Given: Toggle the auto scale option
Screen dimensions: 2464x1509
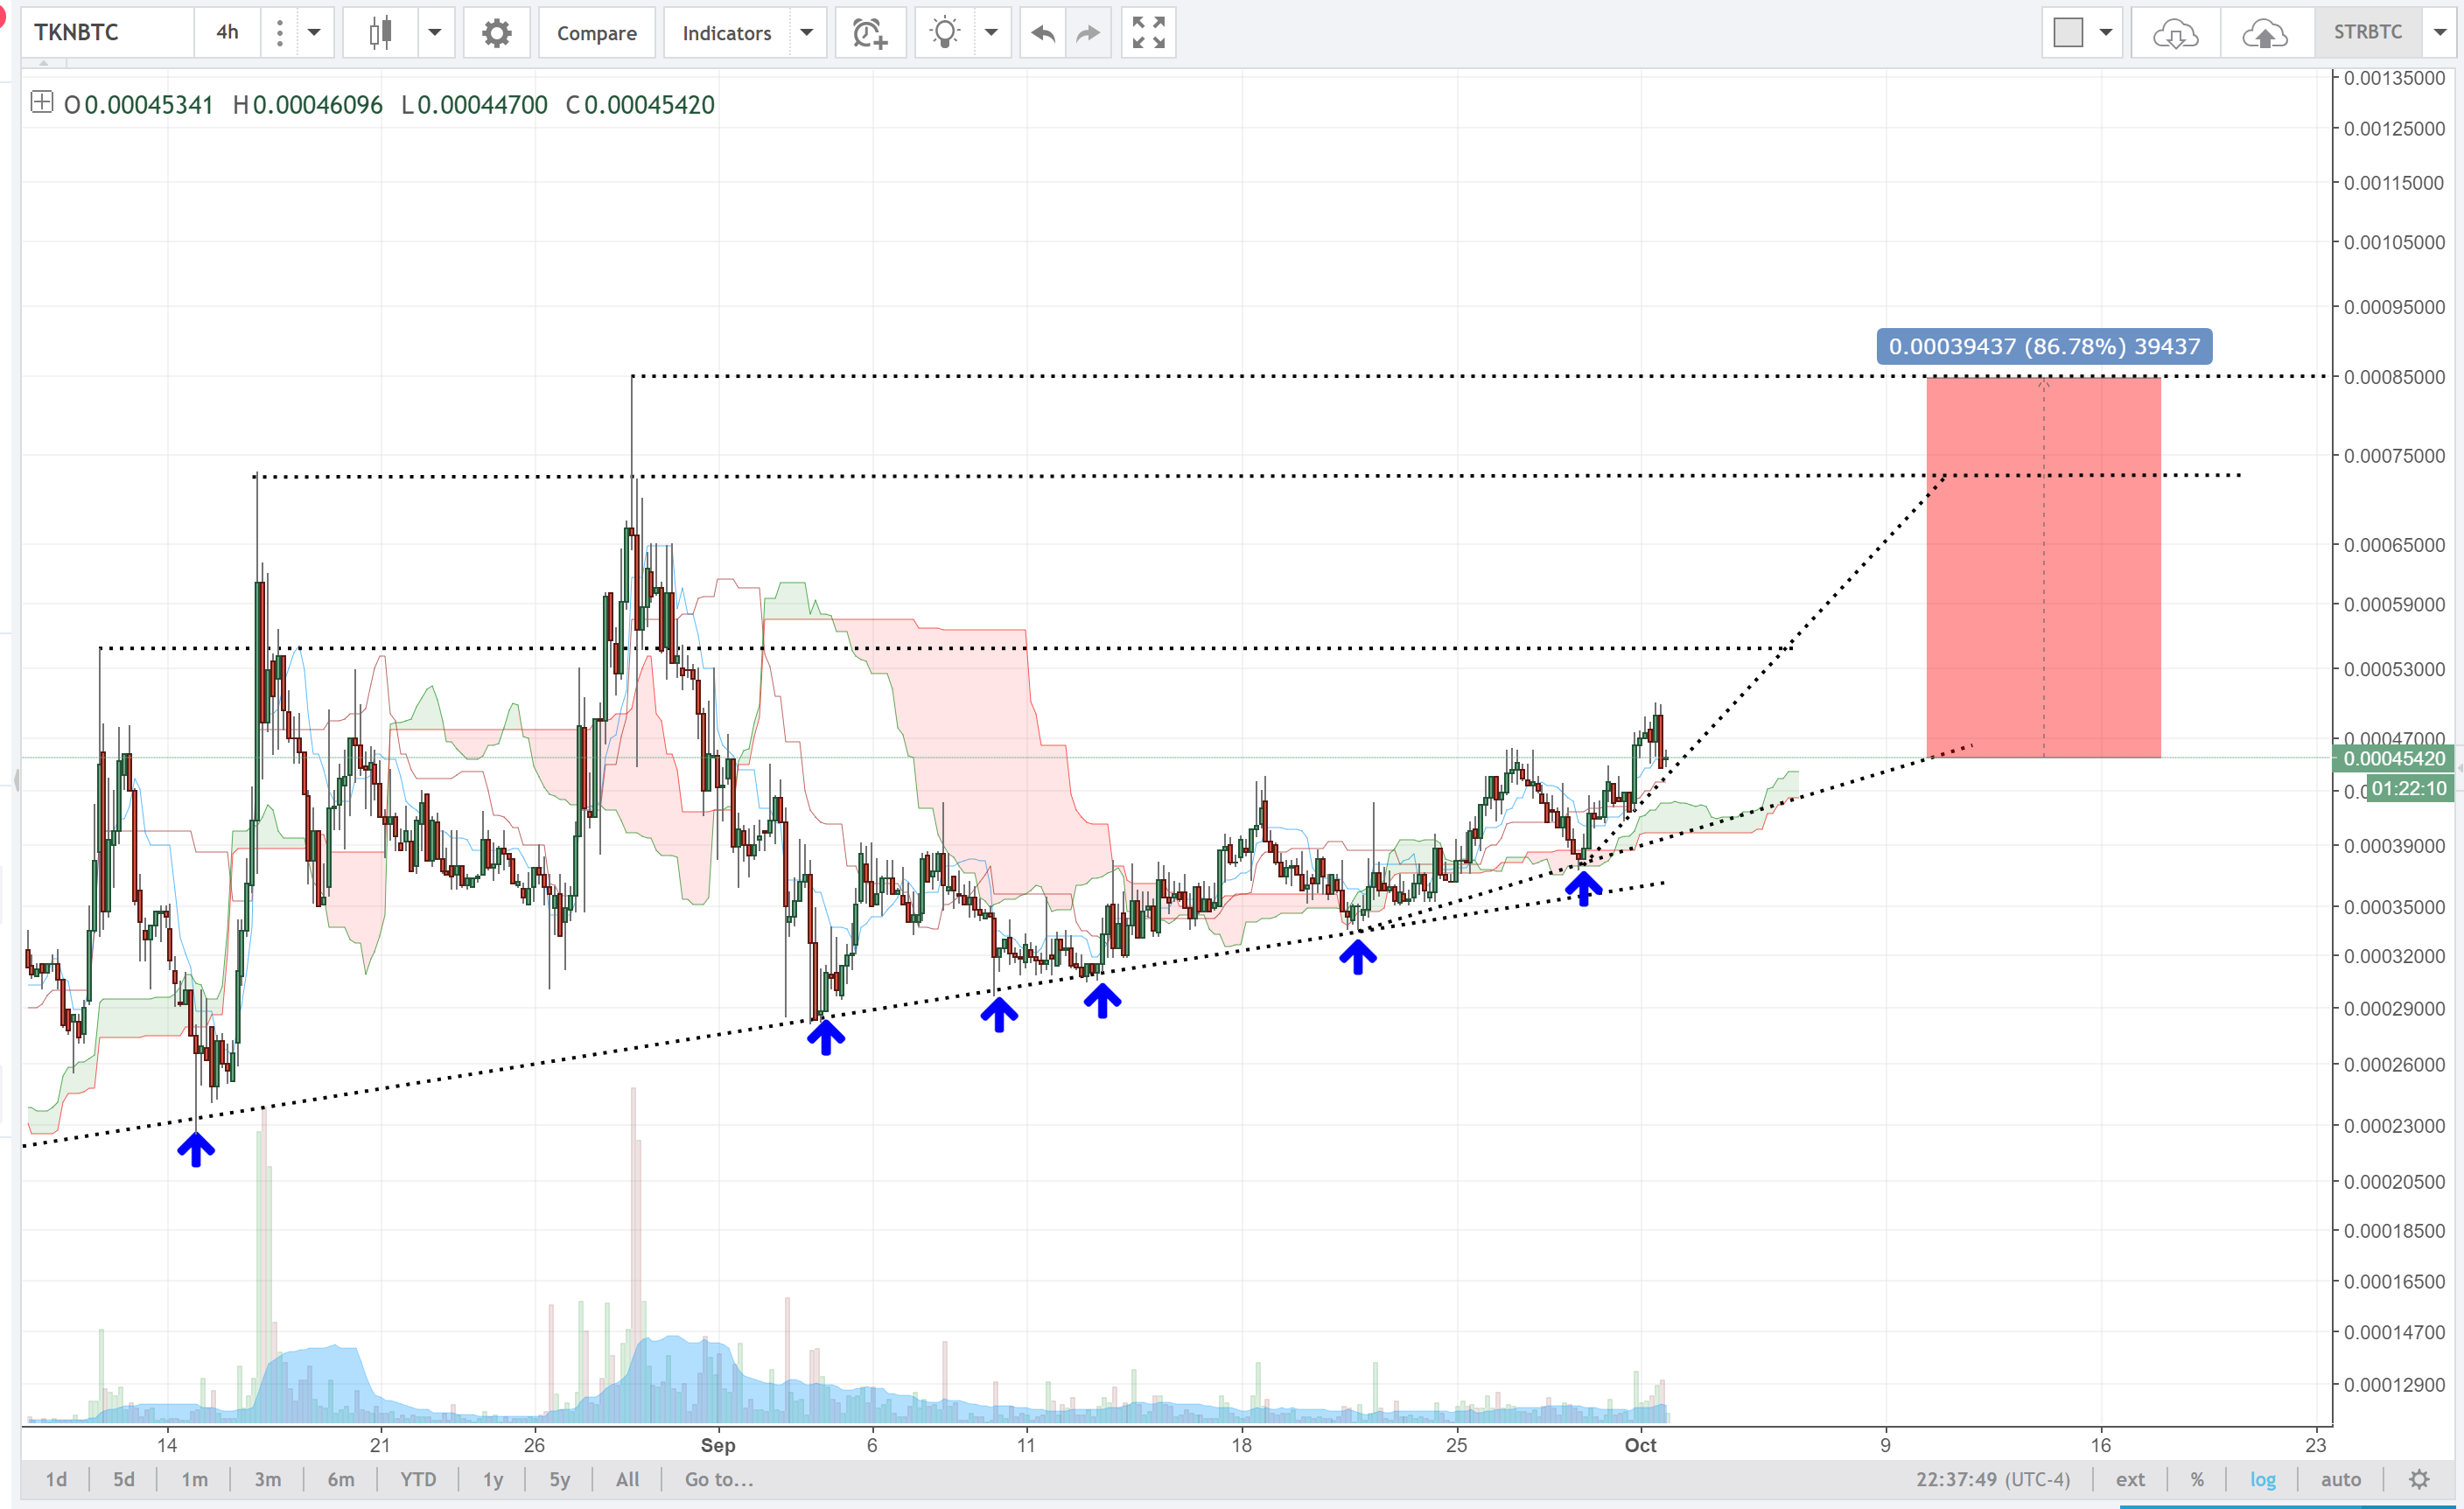Looking at the screenshot, I should point(2341,1479).
